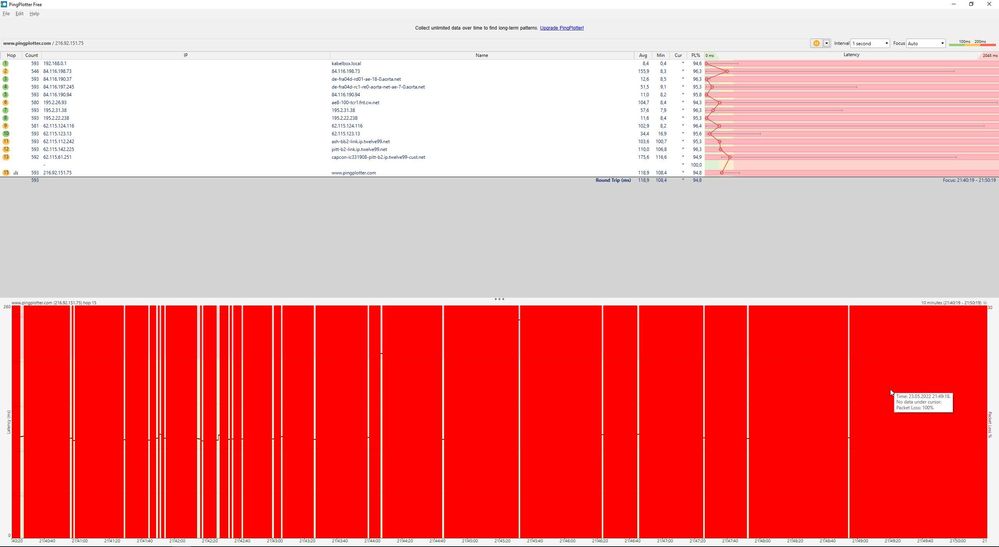Click the 2045 ms latency scale maximum label
Screen dimensions: 999x547
(990, 56)
